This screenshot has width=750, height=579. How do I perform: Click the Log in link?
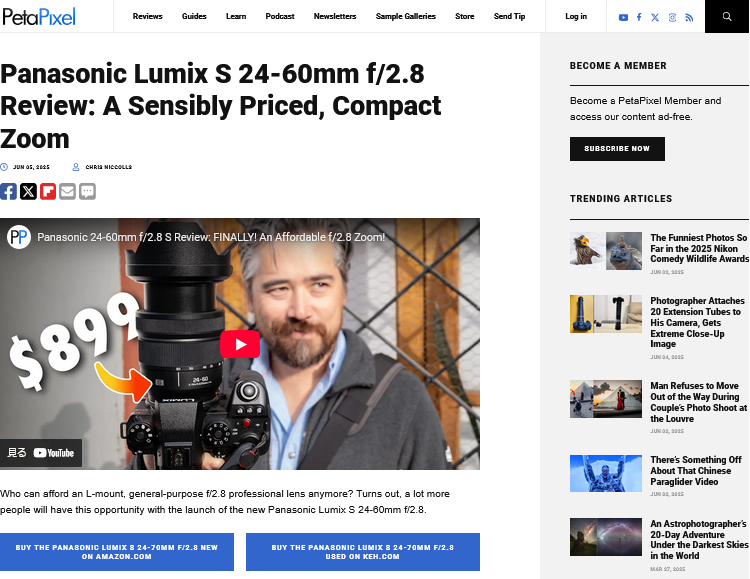(x=576, y=16)
